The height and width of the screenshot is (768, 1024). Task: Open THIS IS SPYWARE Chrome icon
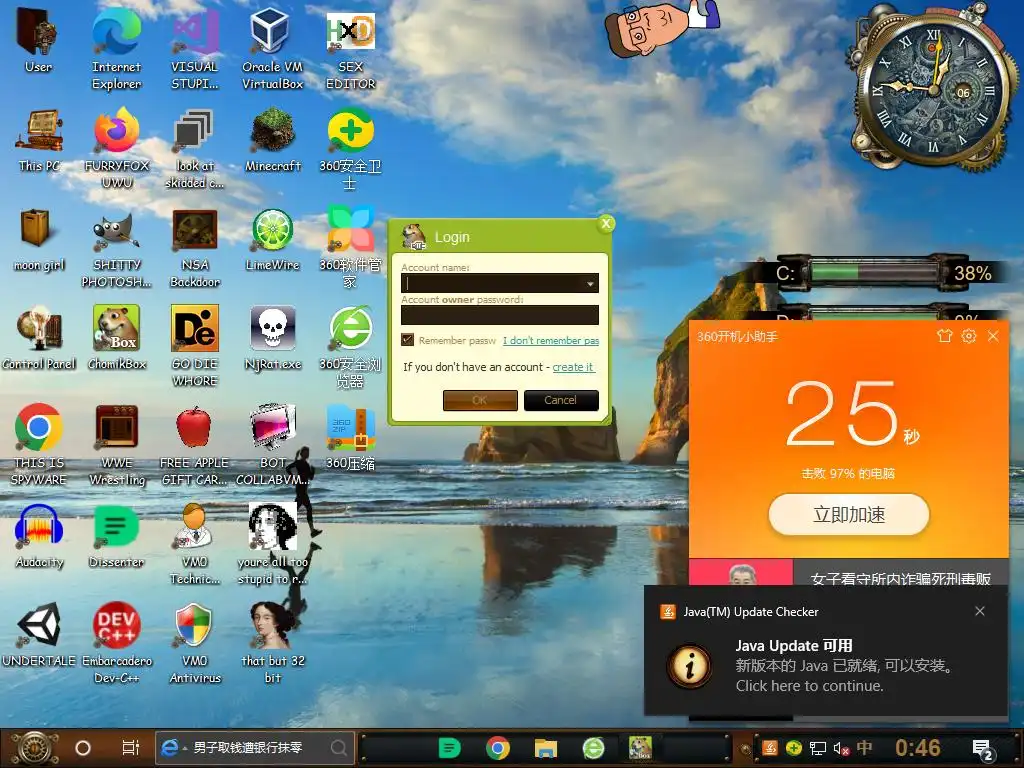point(39,445)
